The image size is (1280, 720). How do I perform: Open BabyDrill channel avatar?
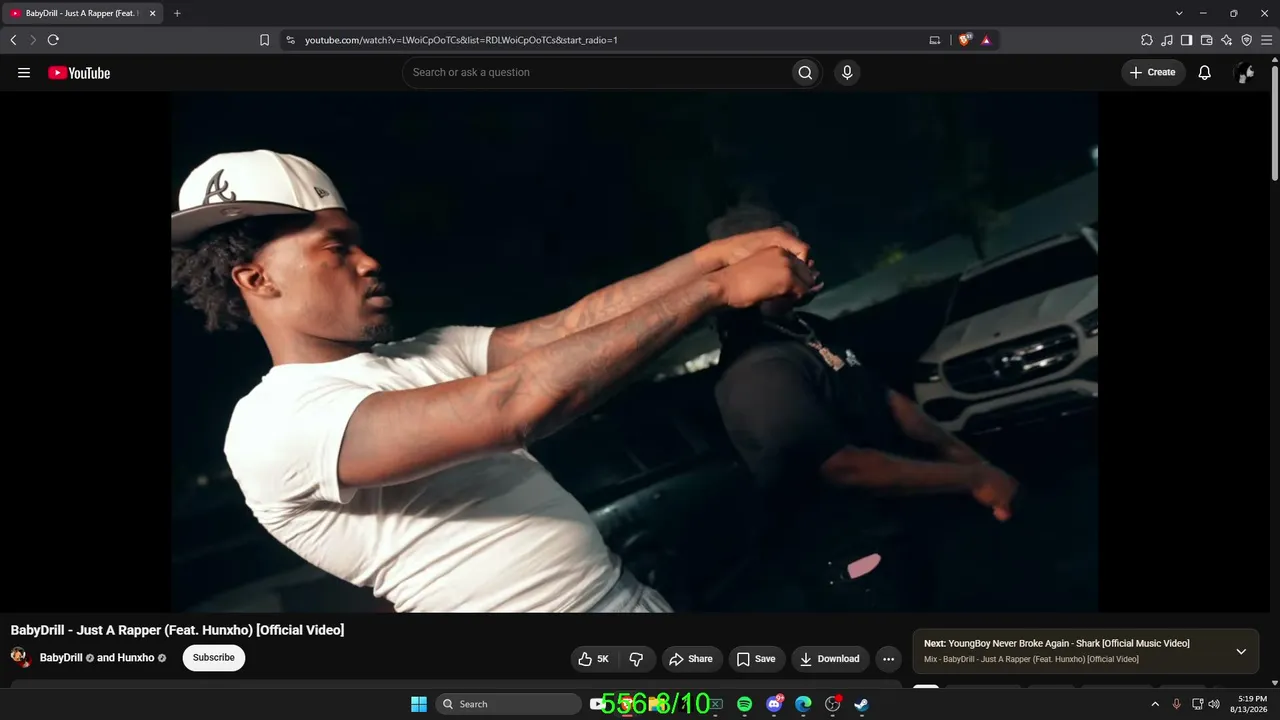pos(20,657)
